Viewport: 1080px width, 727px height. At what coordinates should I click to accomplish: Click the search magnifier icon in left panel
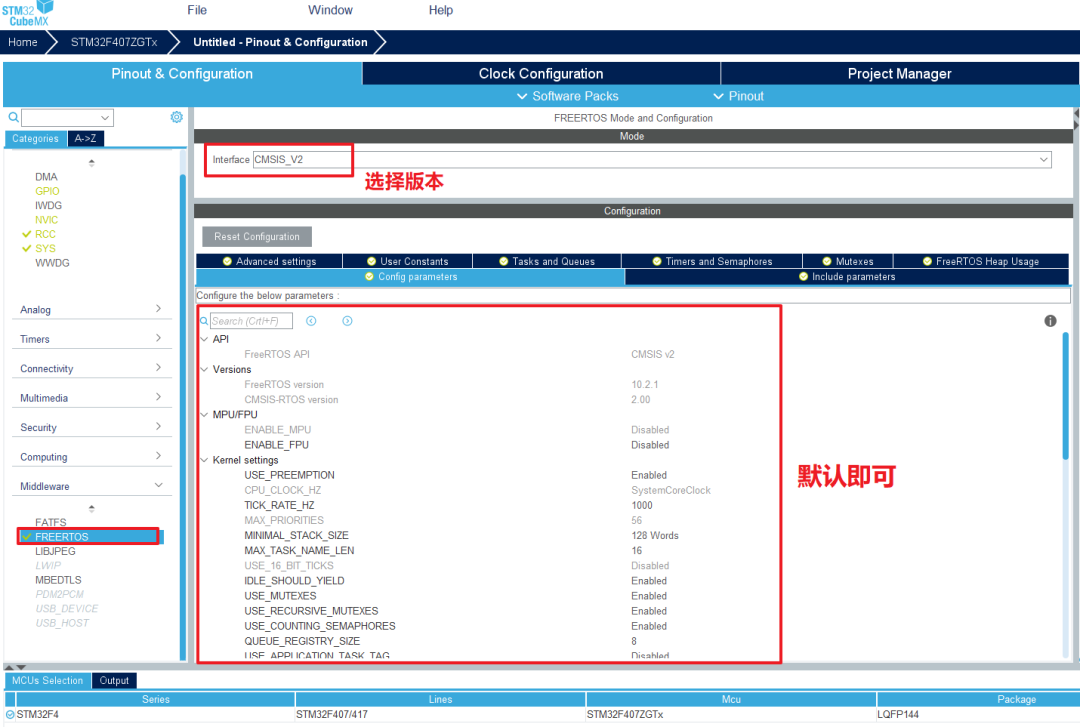pos(13,117)
